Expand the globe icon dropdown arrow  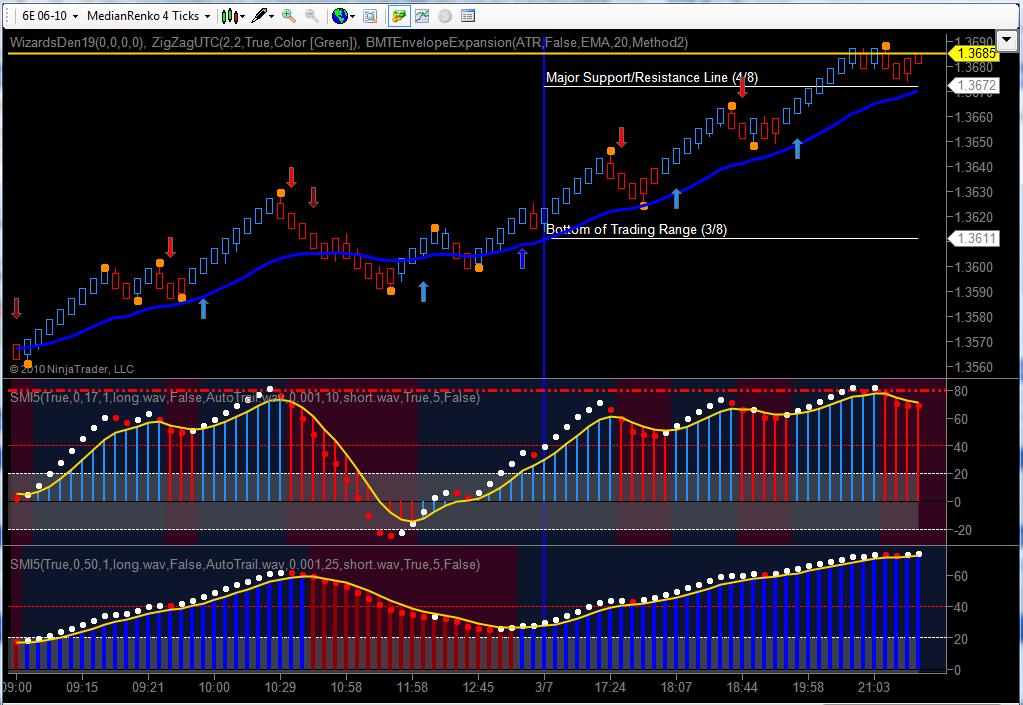[x=352, y=16]
